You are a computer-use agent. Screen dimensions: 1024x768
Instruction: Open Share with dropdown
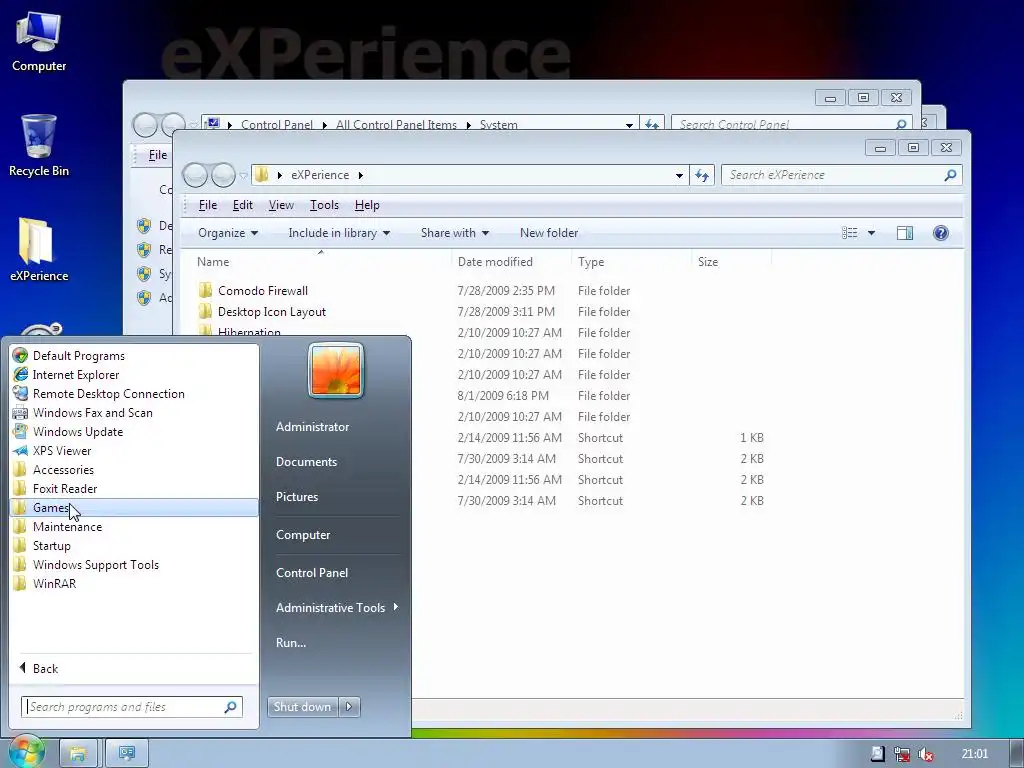(x=455, y=233)
